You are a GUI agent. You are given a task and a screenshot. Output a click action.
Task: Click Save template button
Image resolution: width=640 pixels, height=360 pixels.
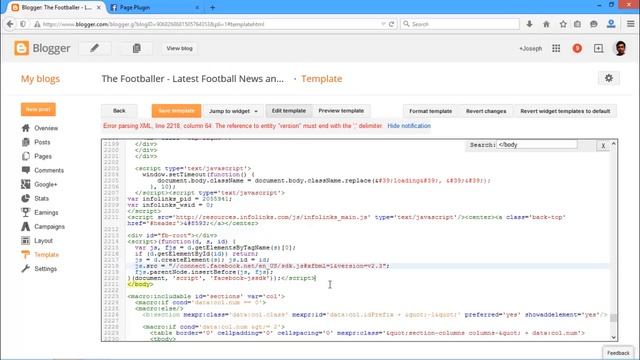176,111
